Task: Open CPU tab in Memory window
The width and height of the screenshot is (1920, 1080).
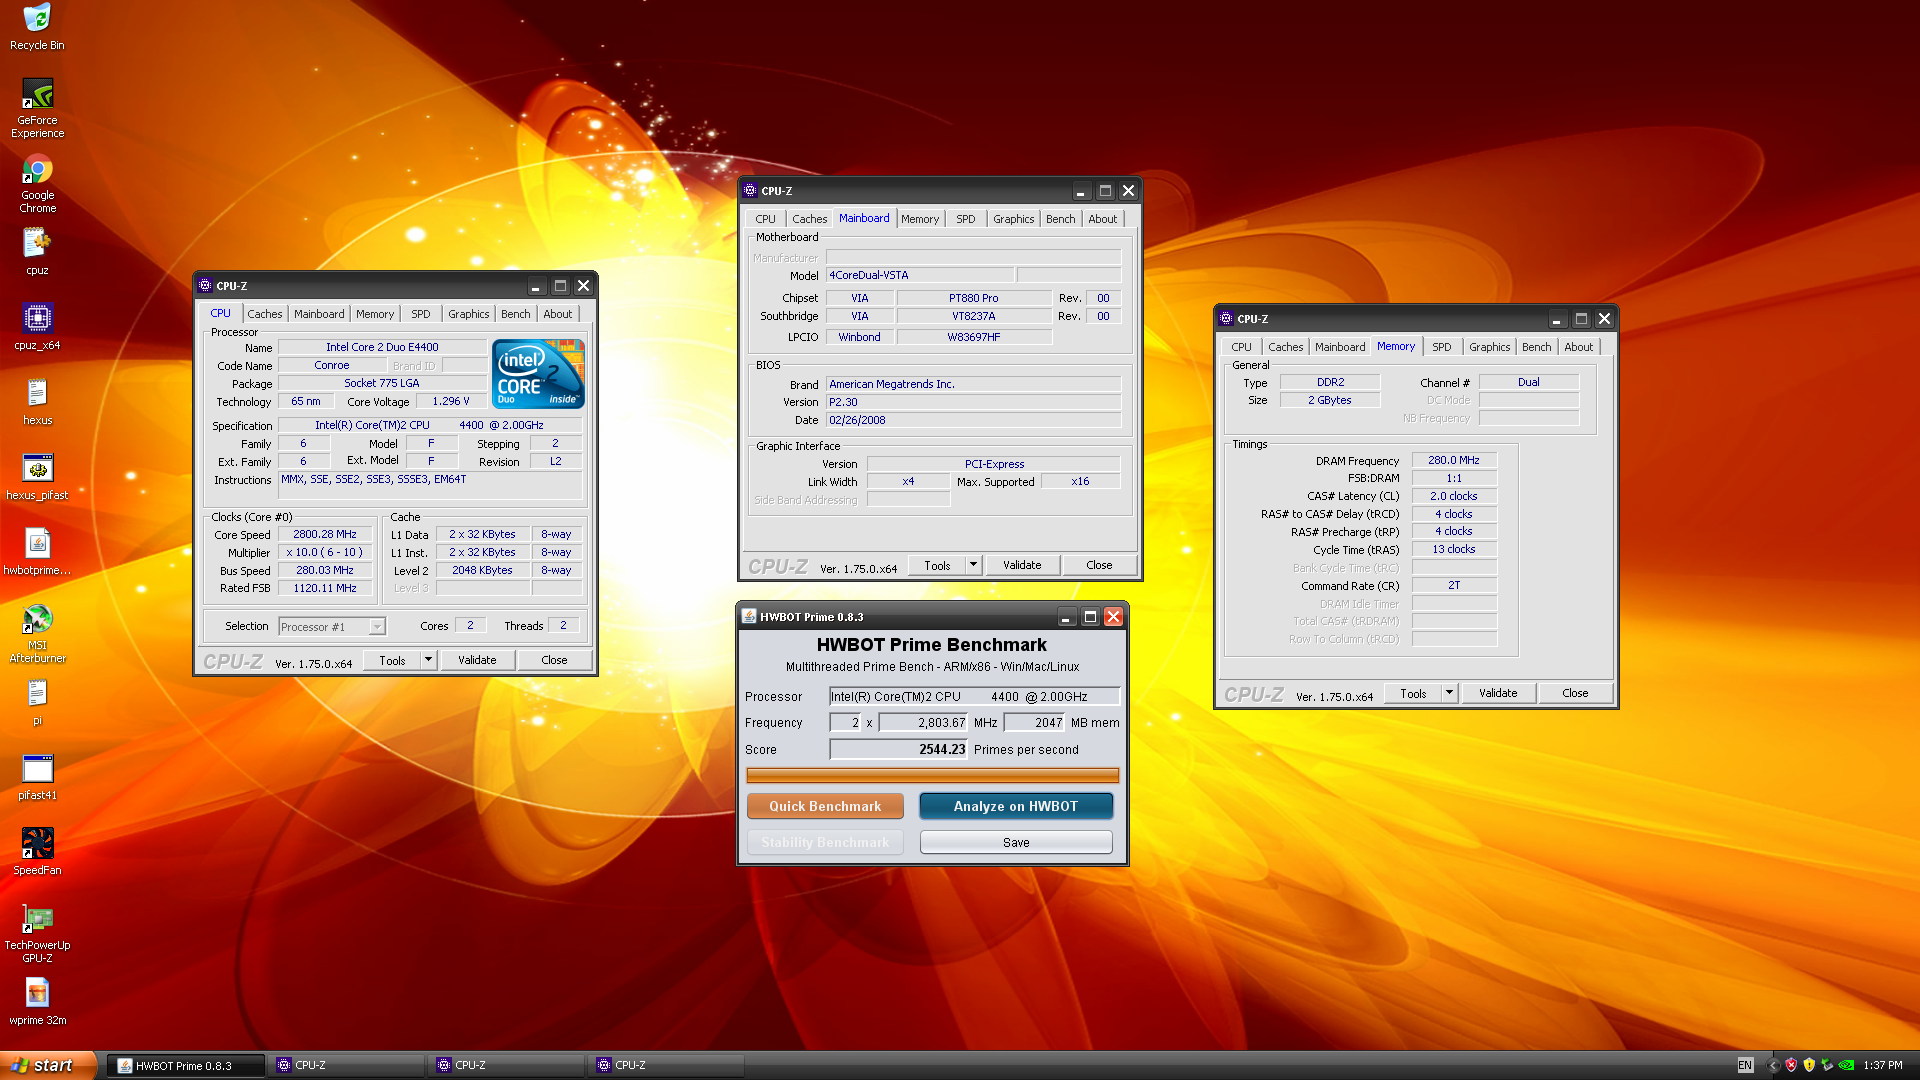Action: [1241, 347]
